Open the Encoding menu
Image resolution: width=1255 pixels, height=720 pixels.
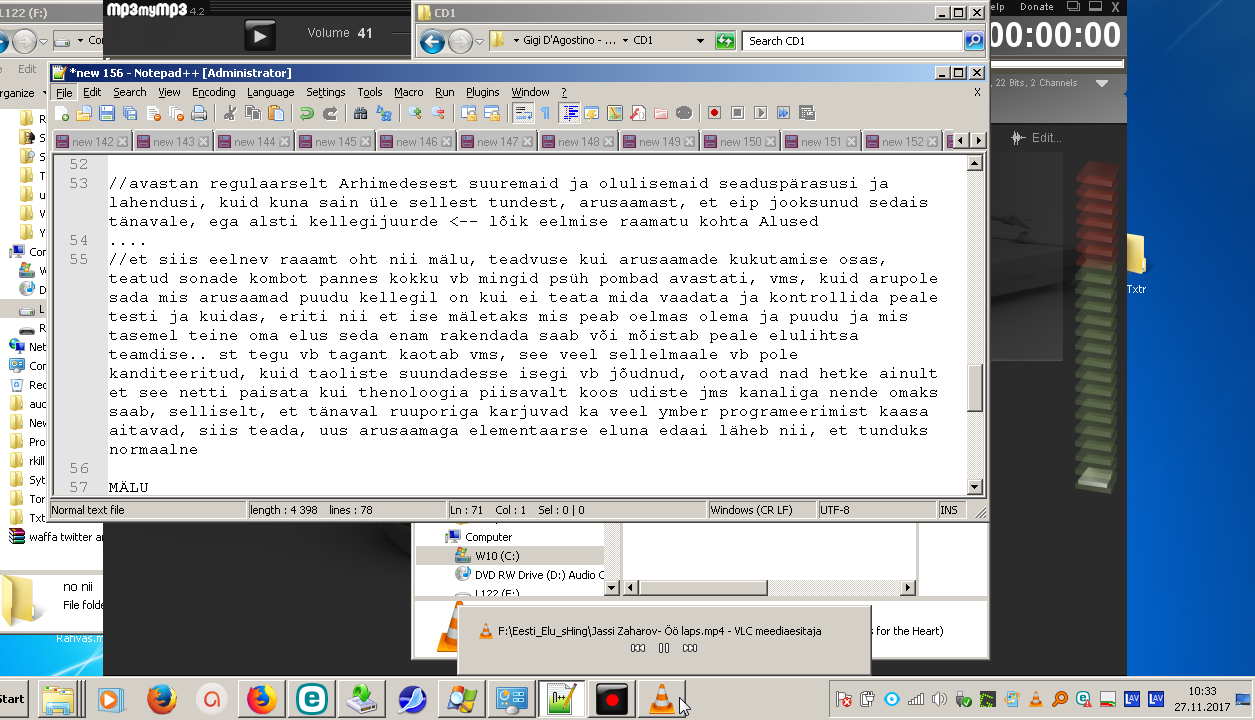[x=214, y=92]
